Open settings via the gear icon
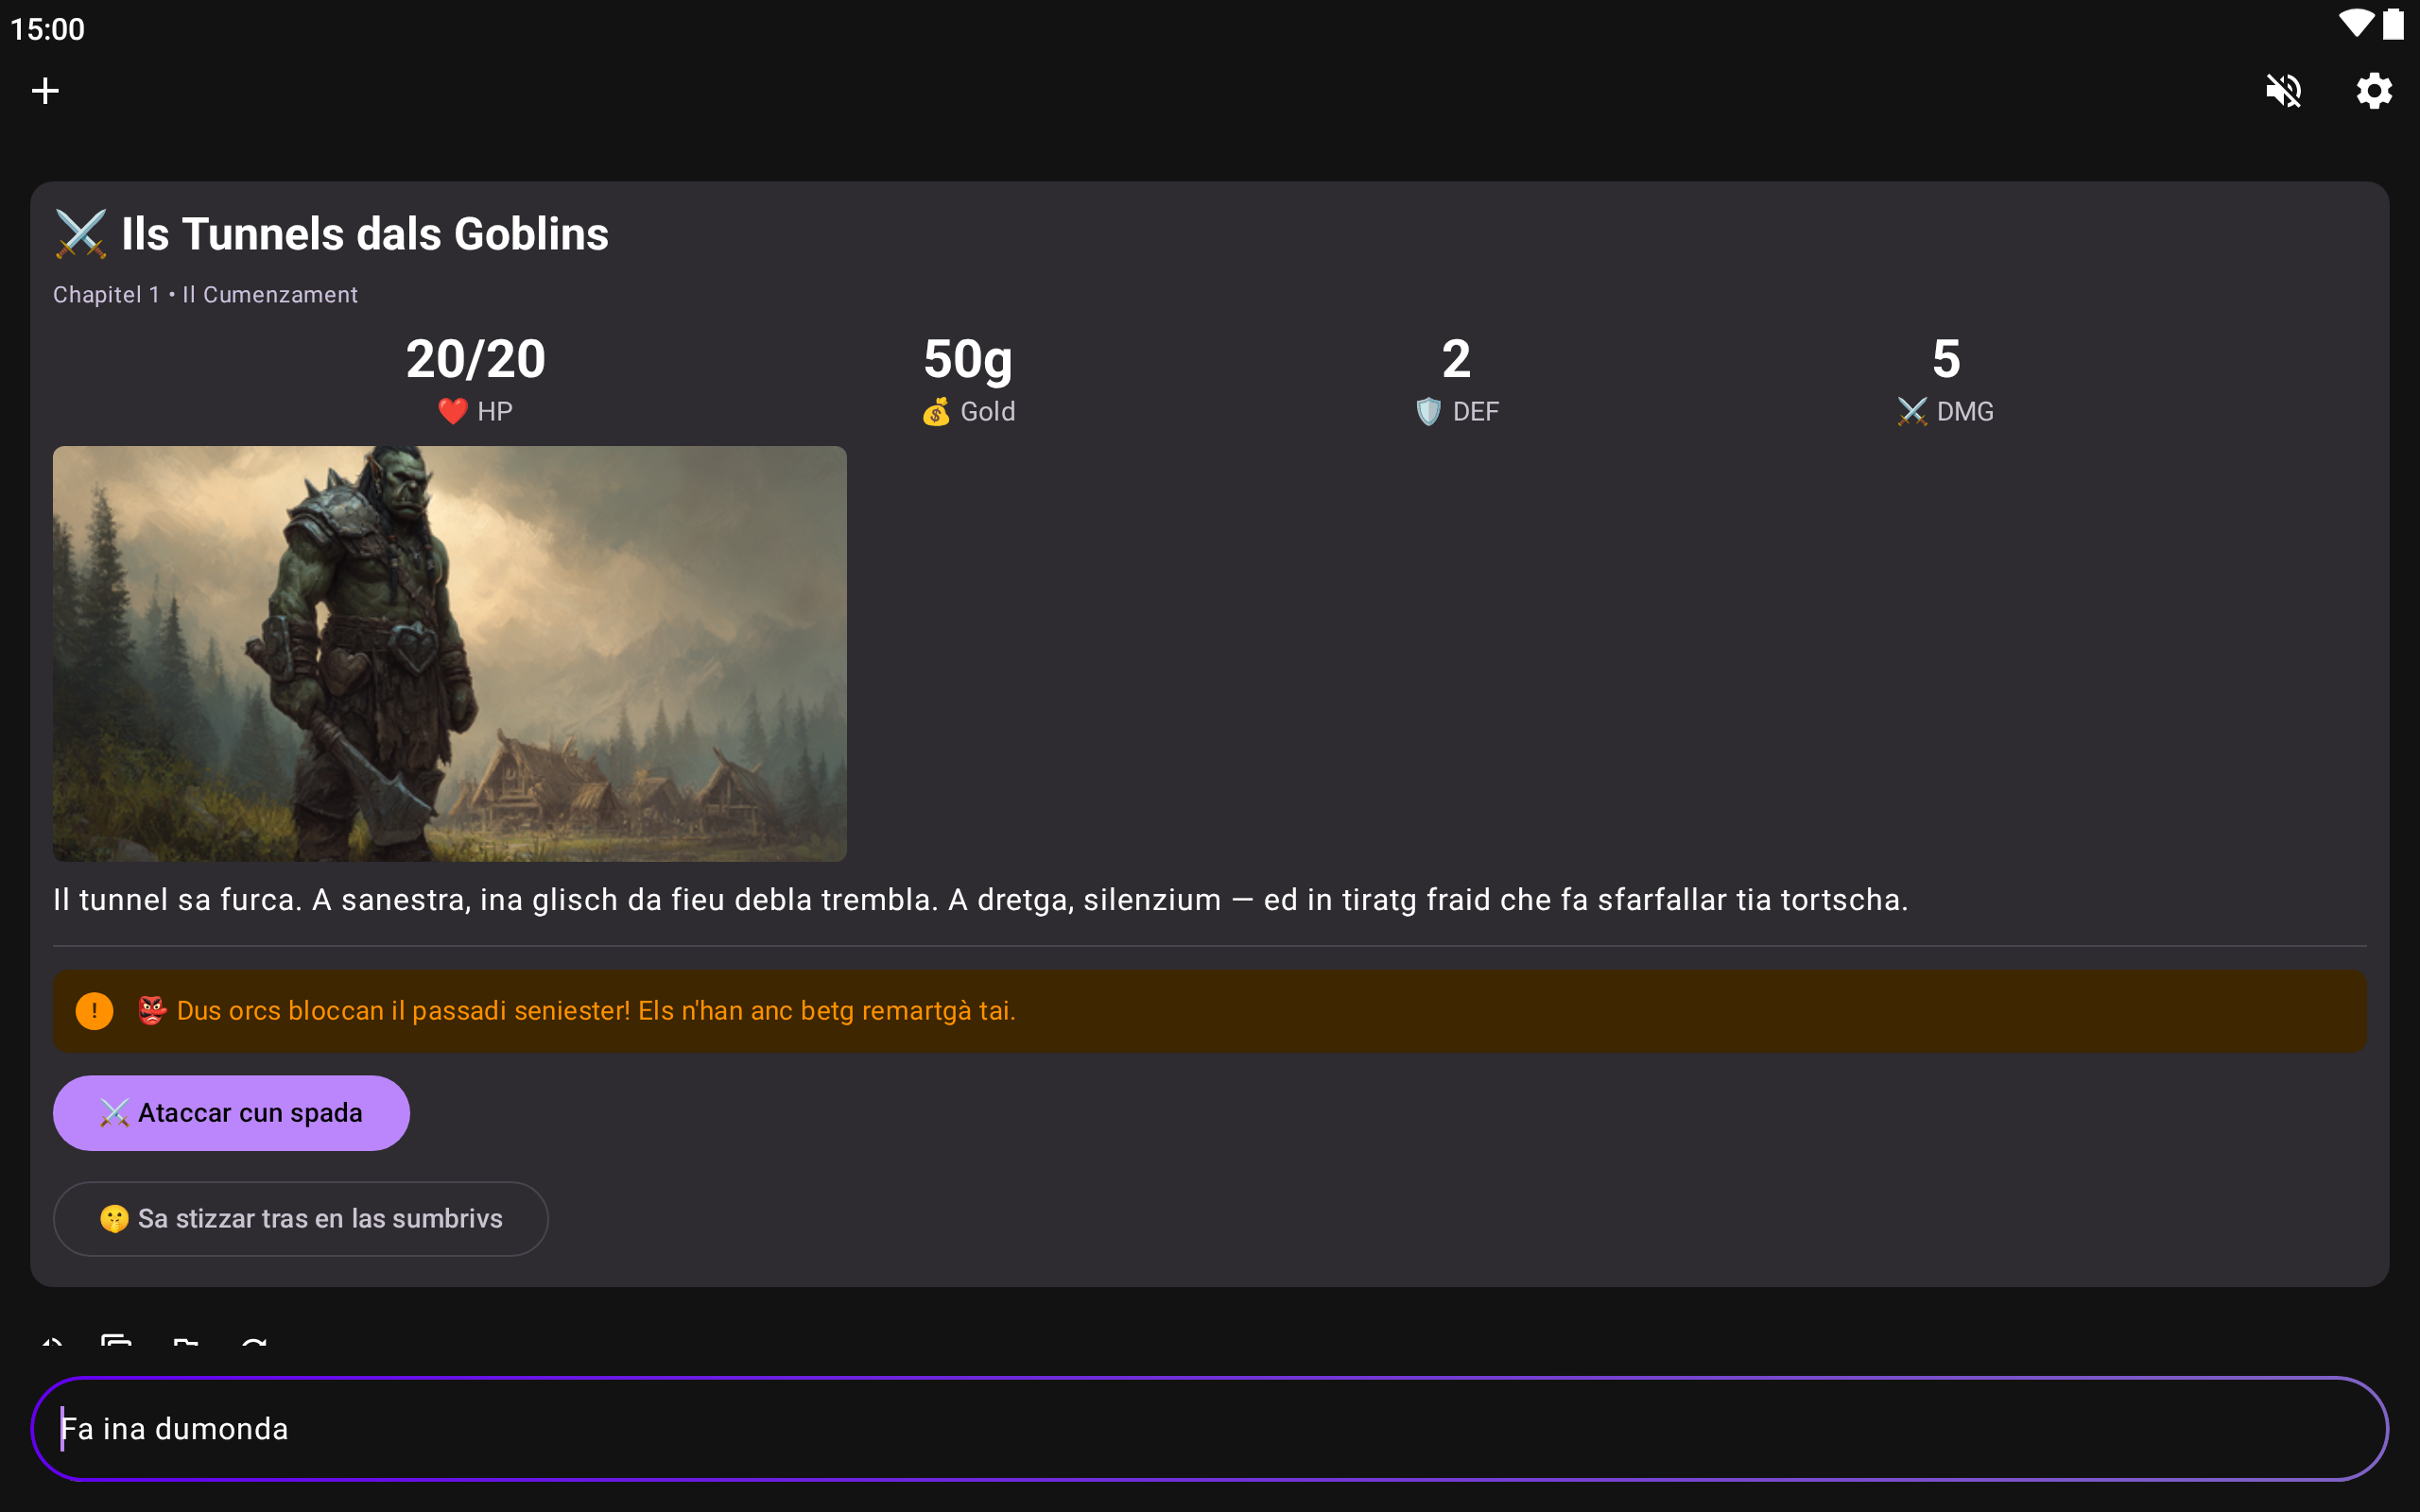This screenshot has width=2420, height=1512. (2374, 91)
